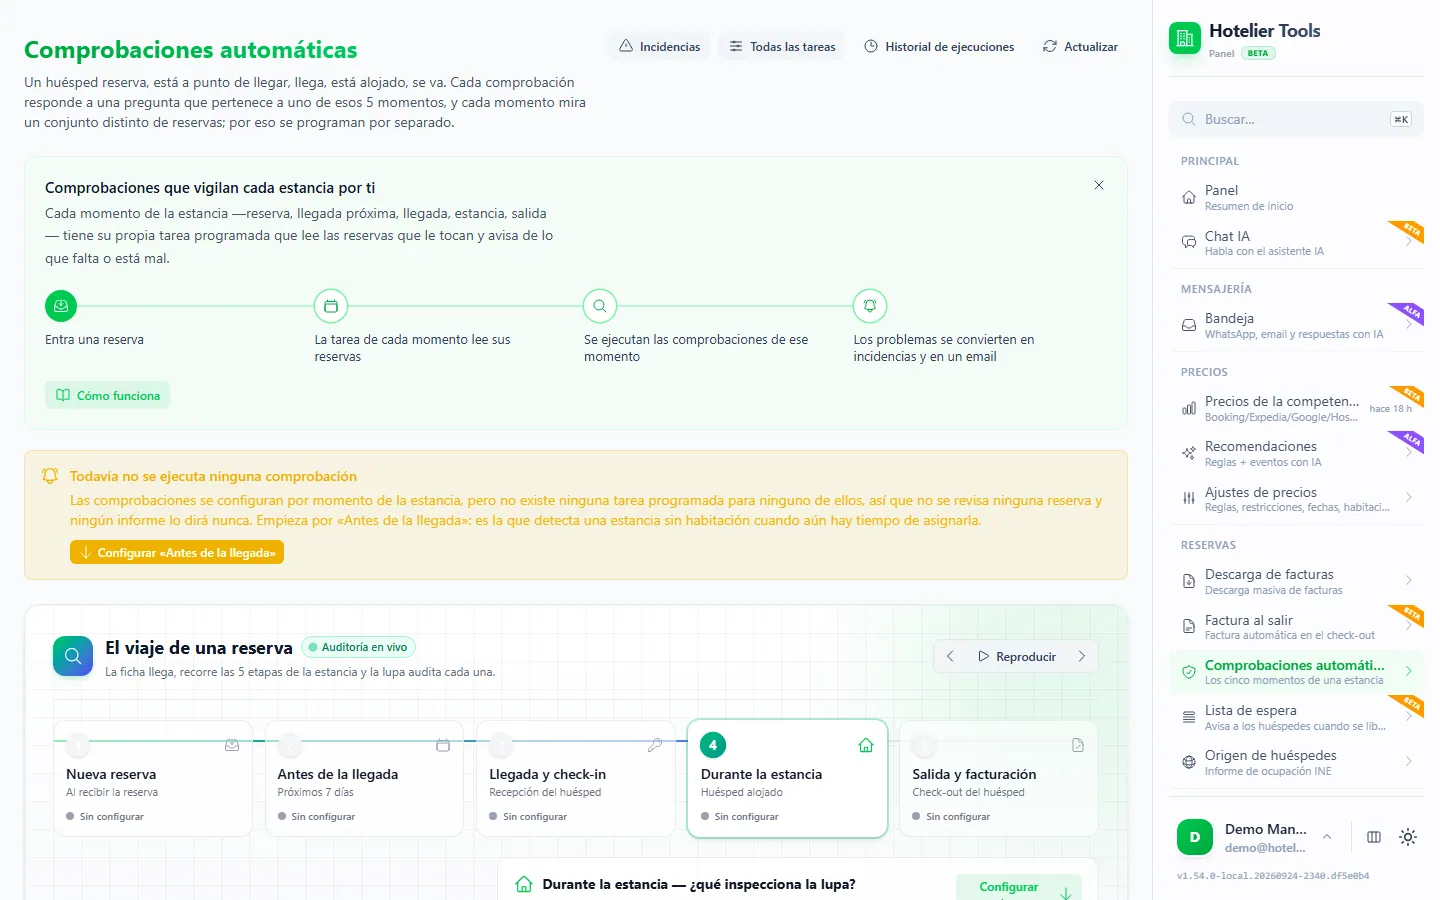This screenshot has height=900, width=1440.
Task: Click the Buscar search field
Action: tap(1296, 119)
